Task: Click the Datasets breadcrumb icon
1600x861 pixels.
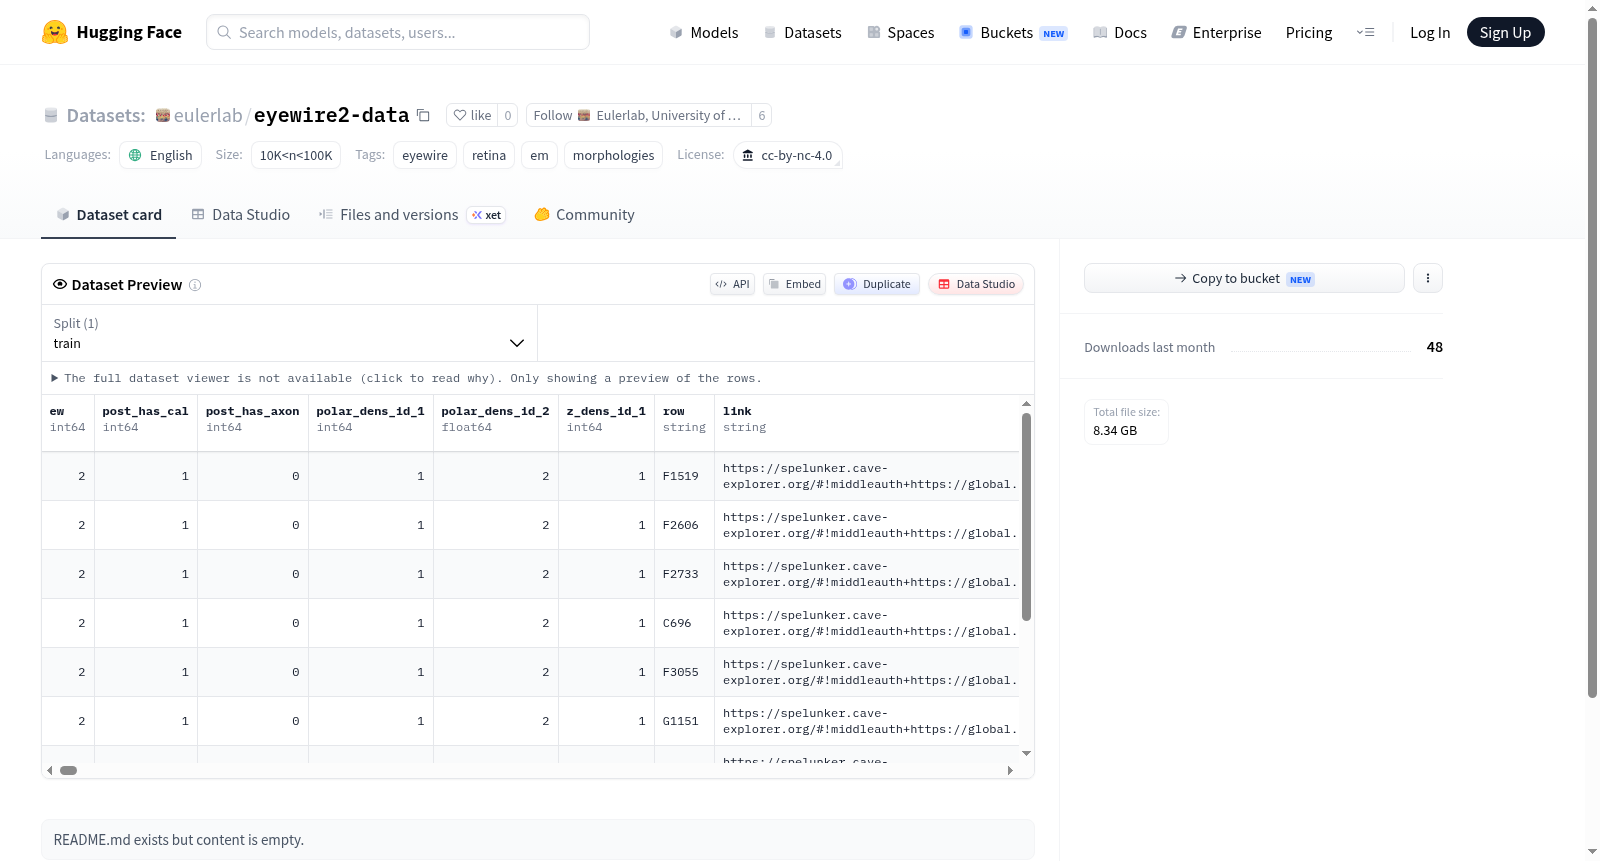Action: tap(51, 115)
